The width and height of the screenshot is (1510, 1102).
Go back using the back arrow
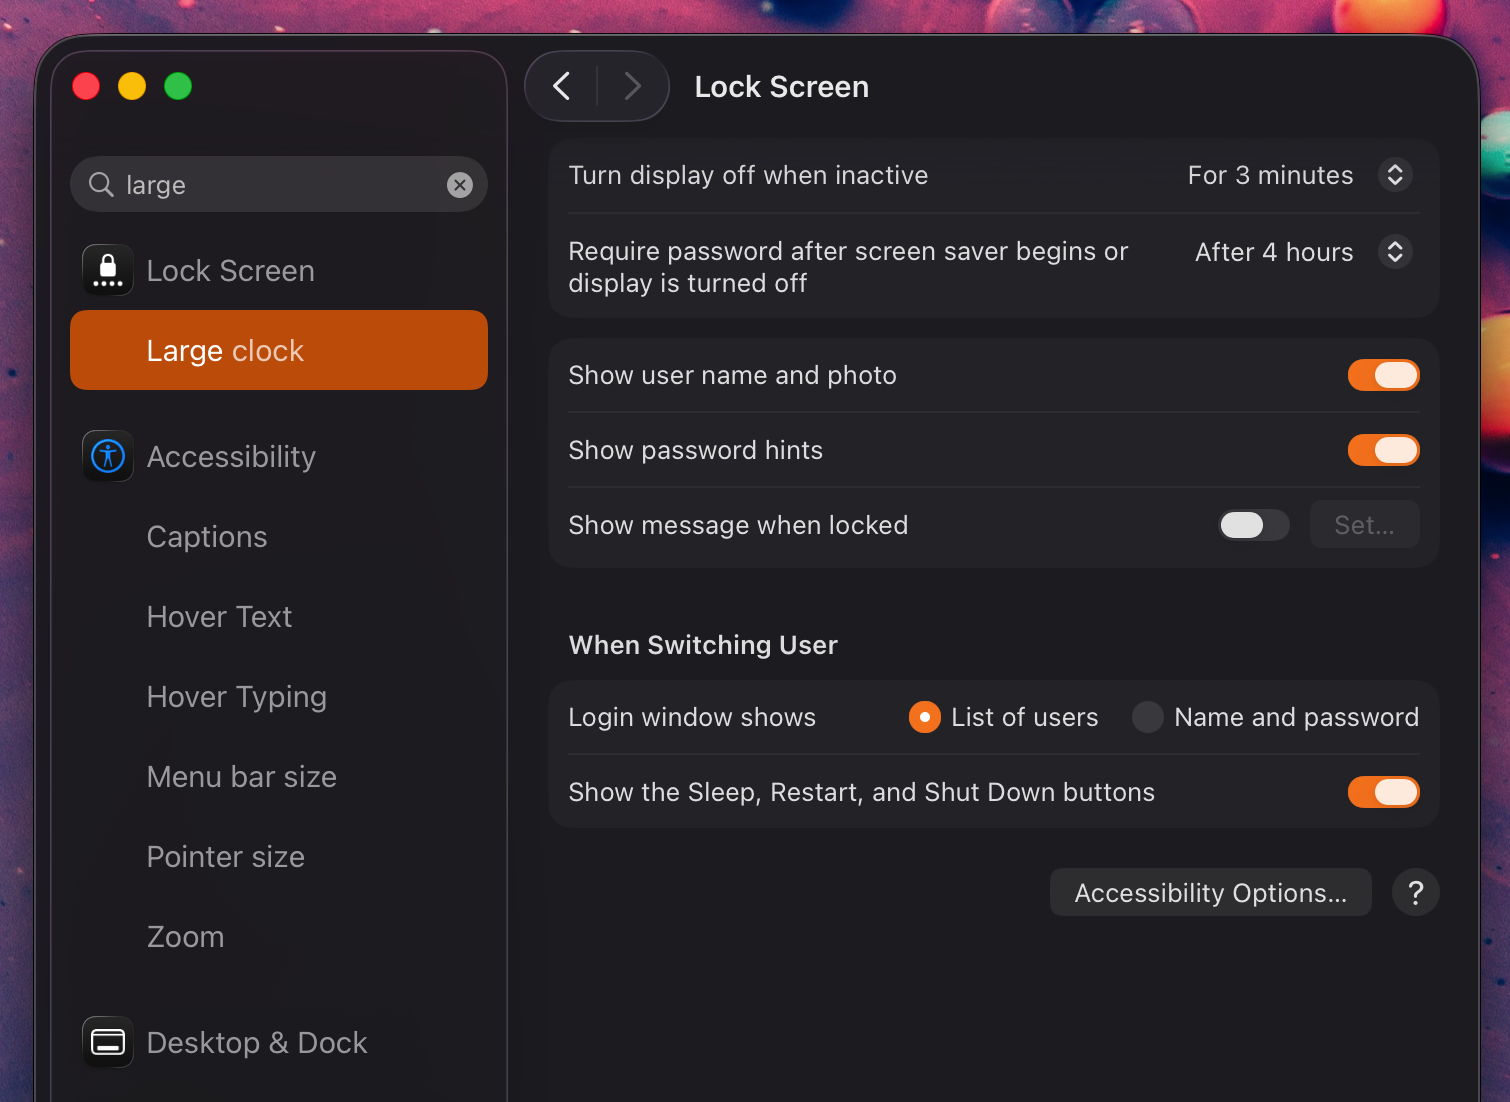coord(562,87)
